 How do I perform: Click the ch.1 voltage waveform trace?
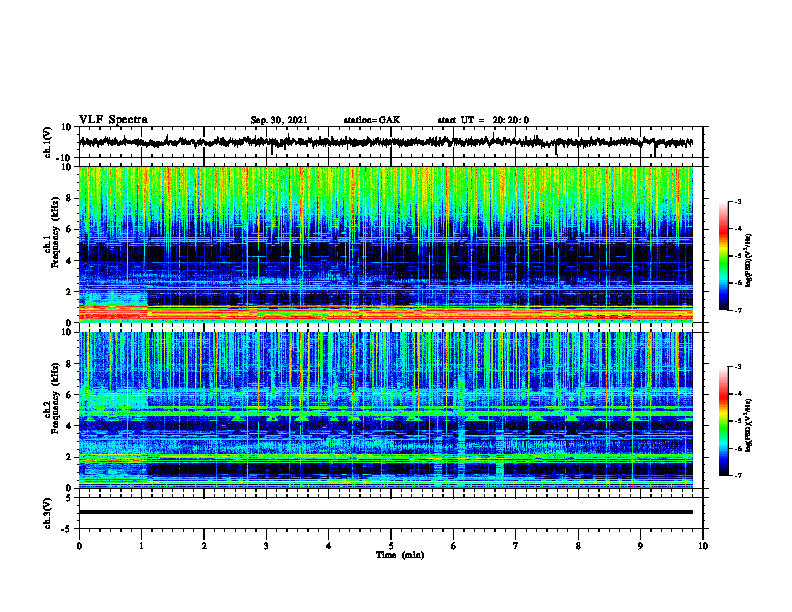tap(385, 142)
